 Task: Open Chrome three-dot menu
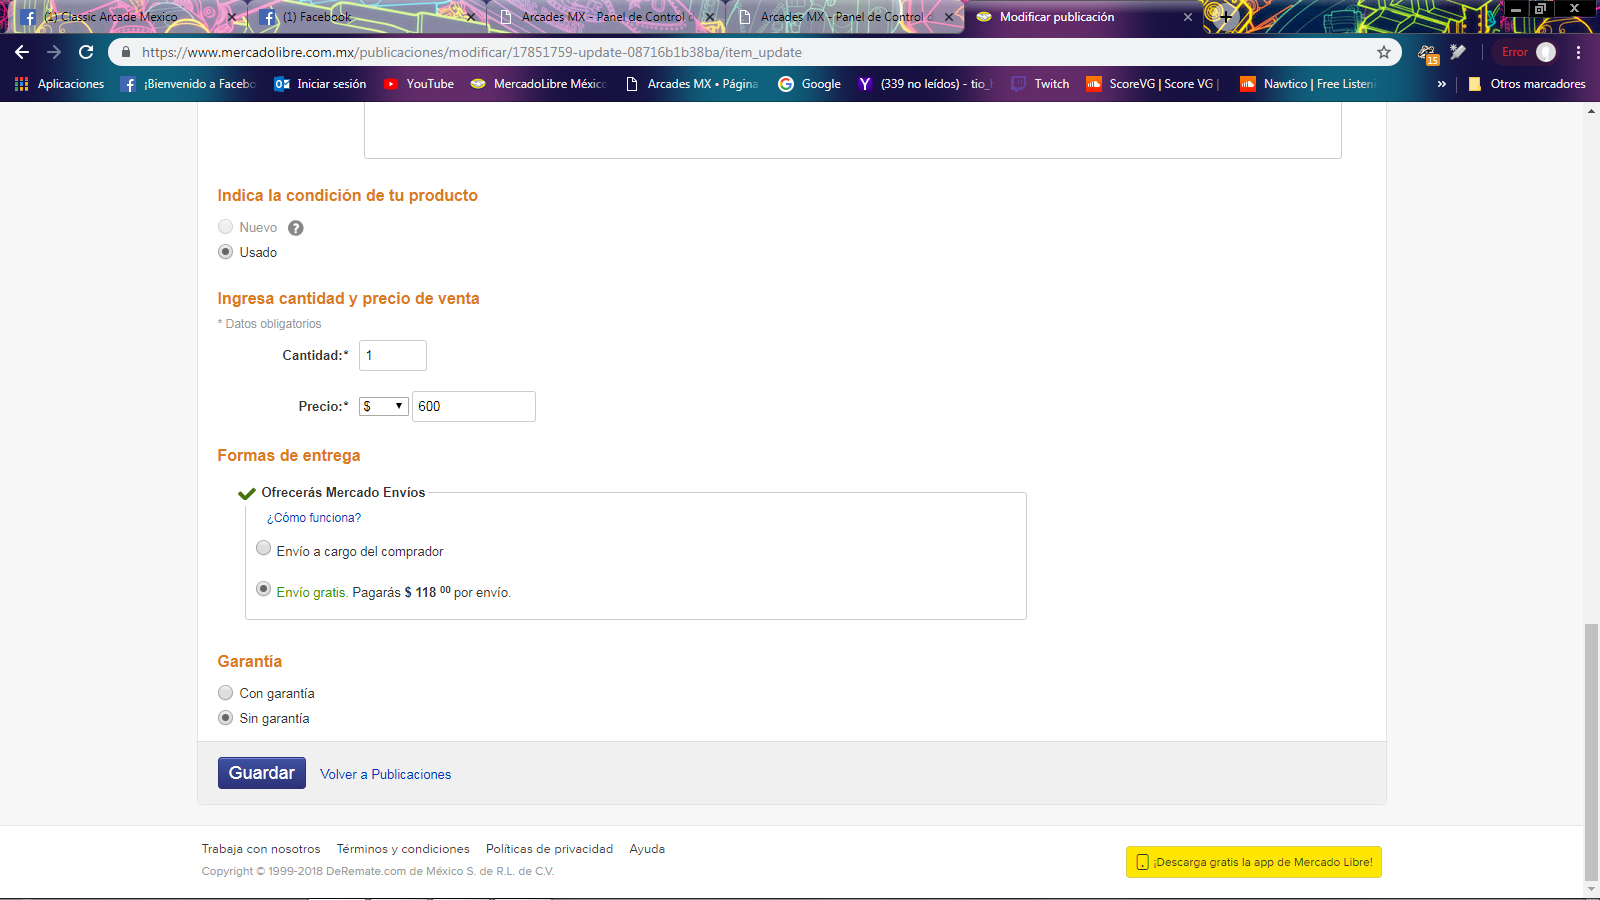(1579, 52)
